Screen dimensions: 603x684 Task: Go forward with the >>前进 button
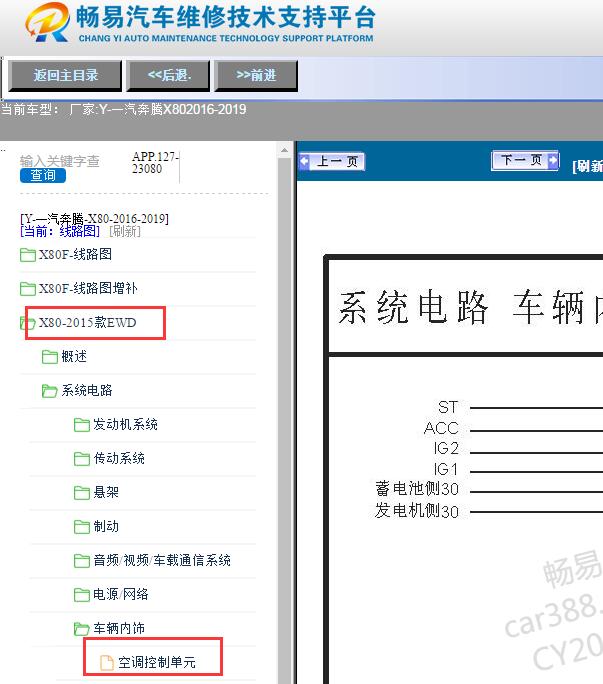click(x=256, y=75)
